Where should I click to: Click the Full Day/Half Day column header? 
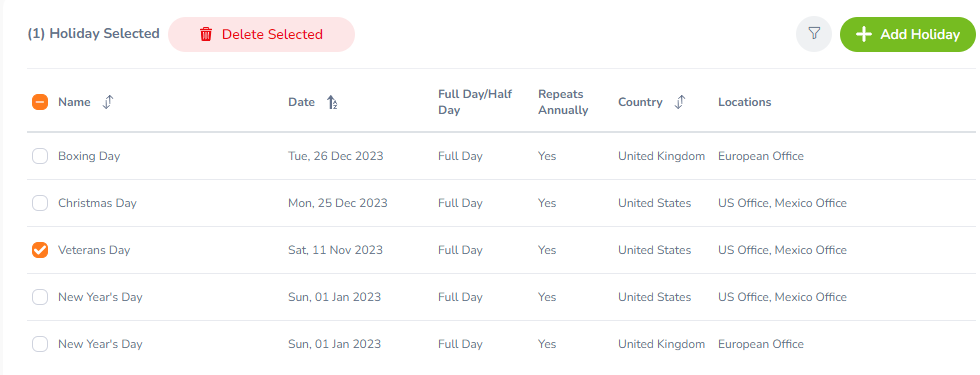475,102
